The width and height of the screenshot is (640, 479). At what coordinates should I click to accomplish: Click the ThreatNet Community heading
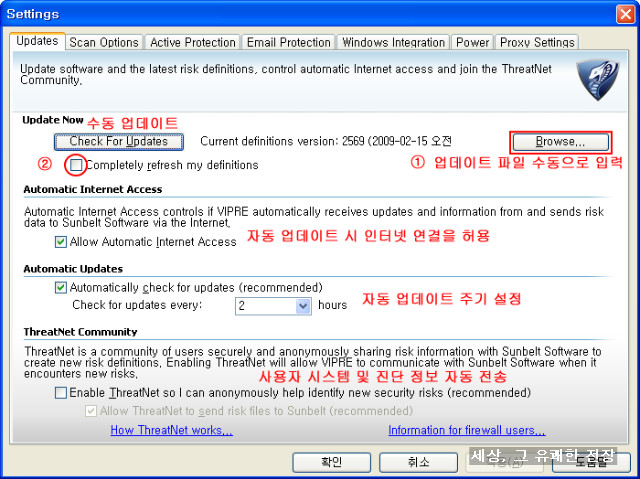pyautogui.click(x=80, y=332)
